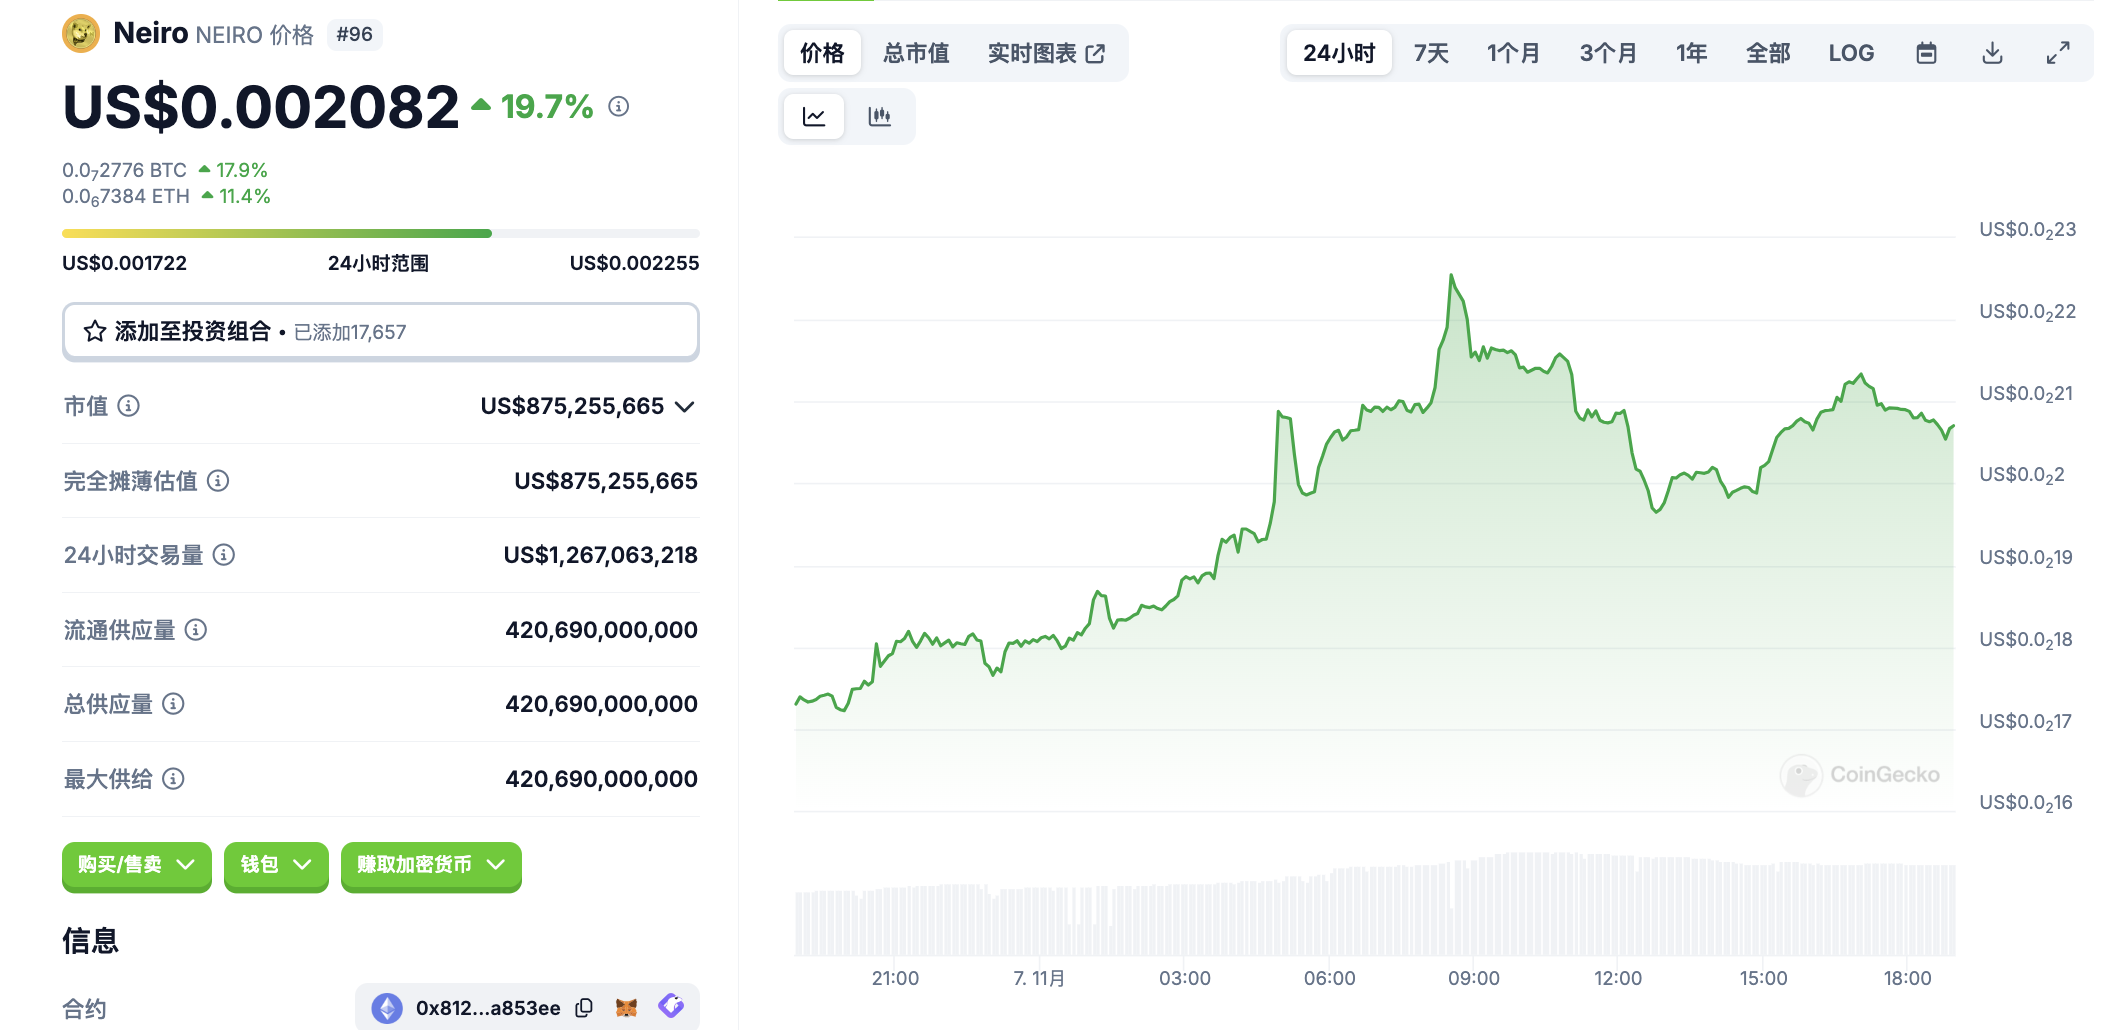This screenshot has height=1030, width=2120.
Task: Select the 1个月 time range
Action: tap(1513, 53)
